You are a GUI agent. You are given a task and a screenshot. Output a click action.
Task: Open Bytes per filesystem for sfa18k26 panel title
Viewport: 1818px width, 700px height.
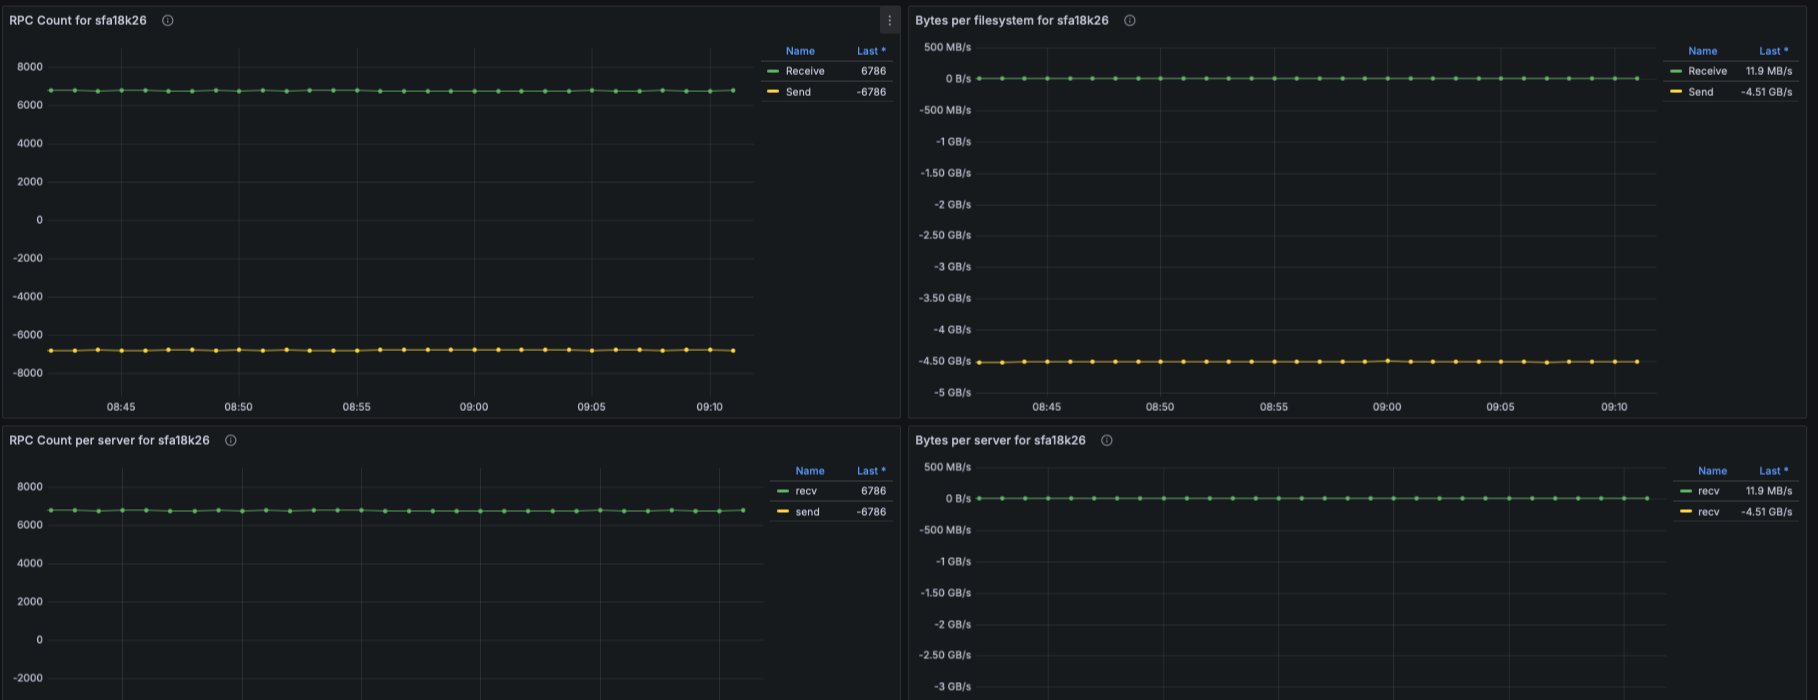(1012, 20)
